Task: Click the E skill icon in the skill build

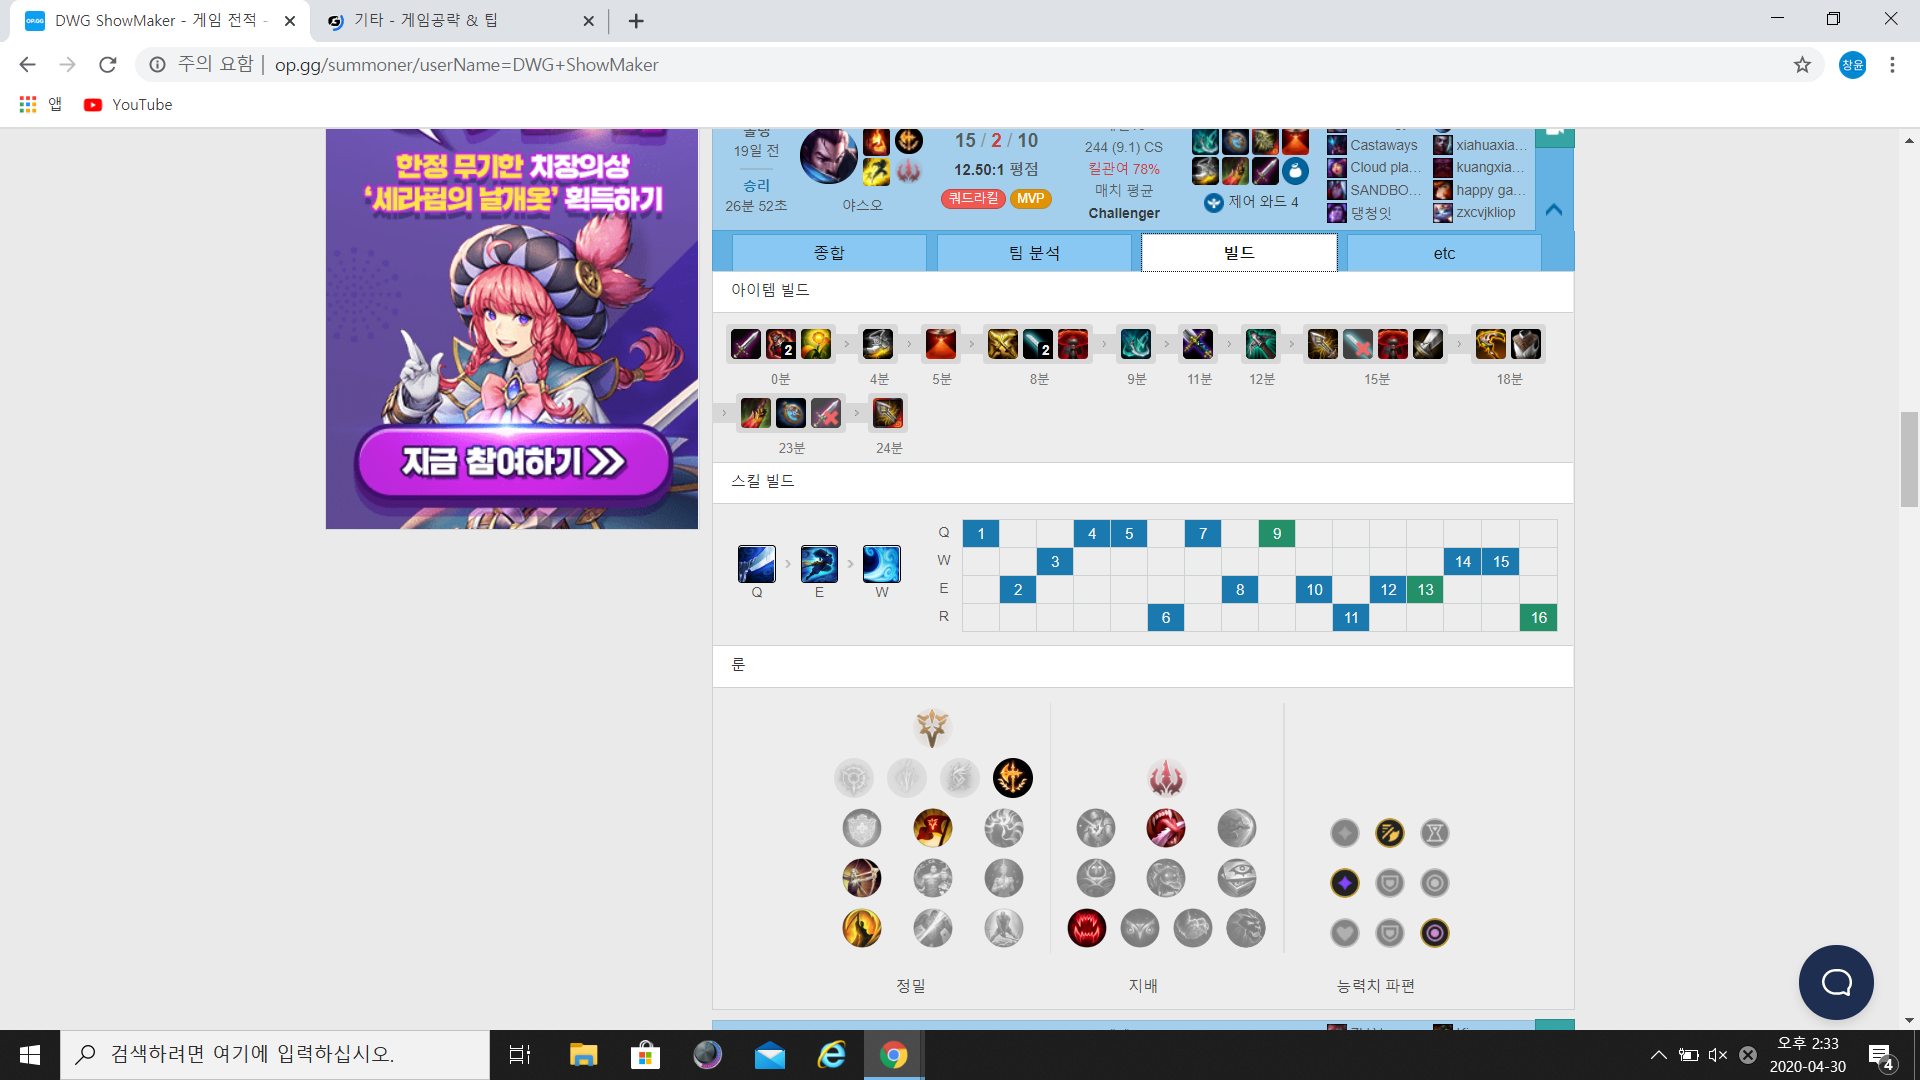Action: tap(819, 564)
